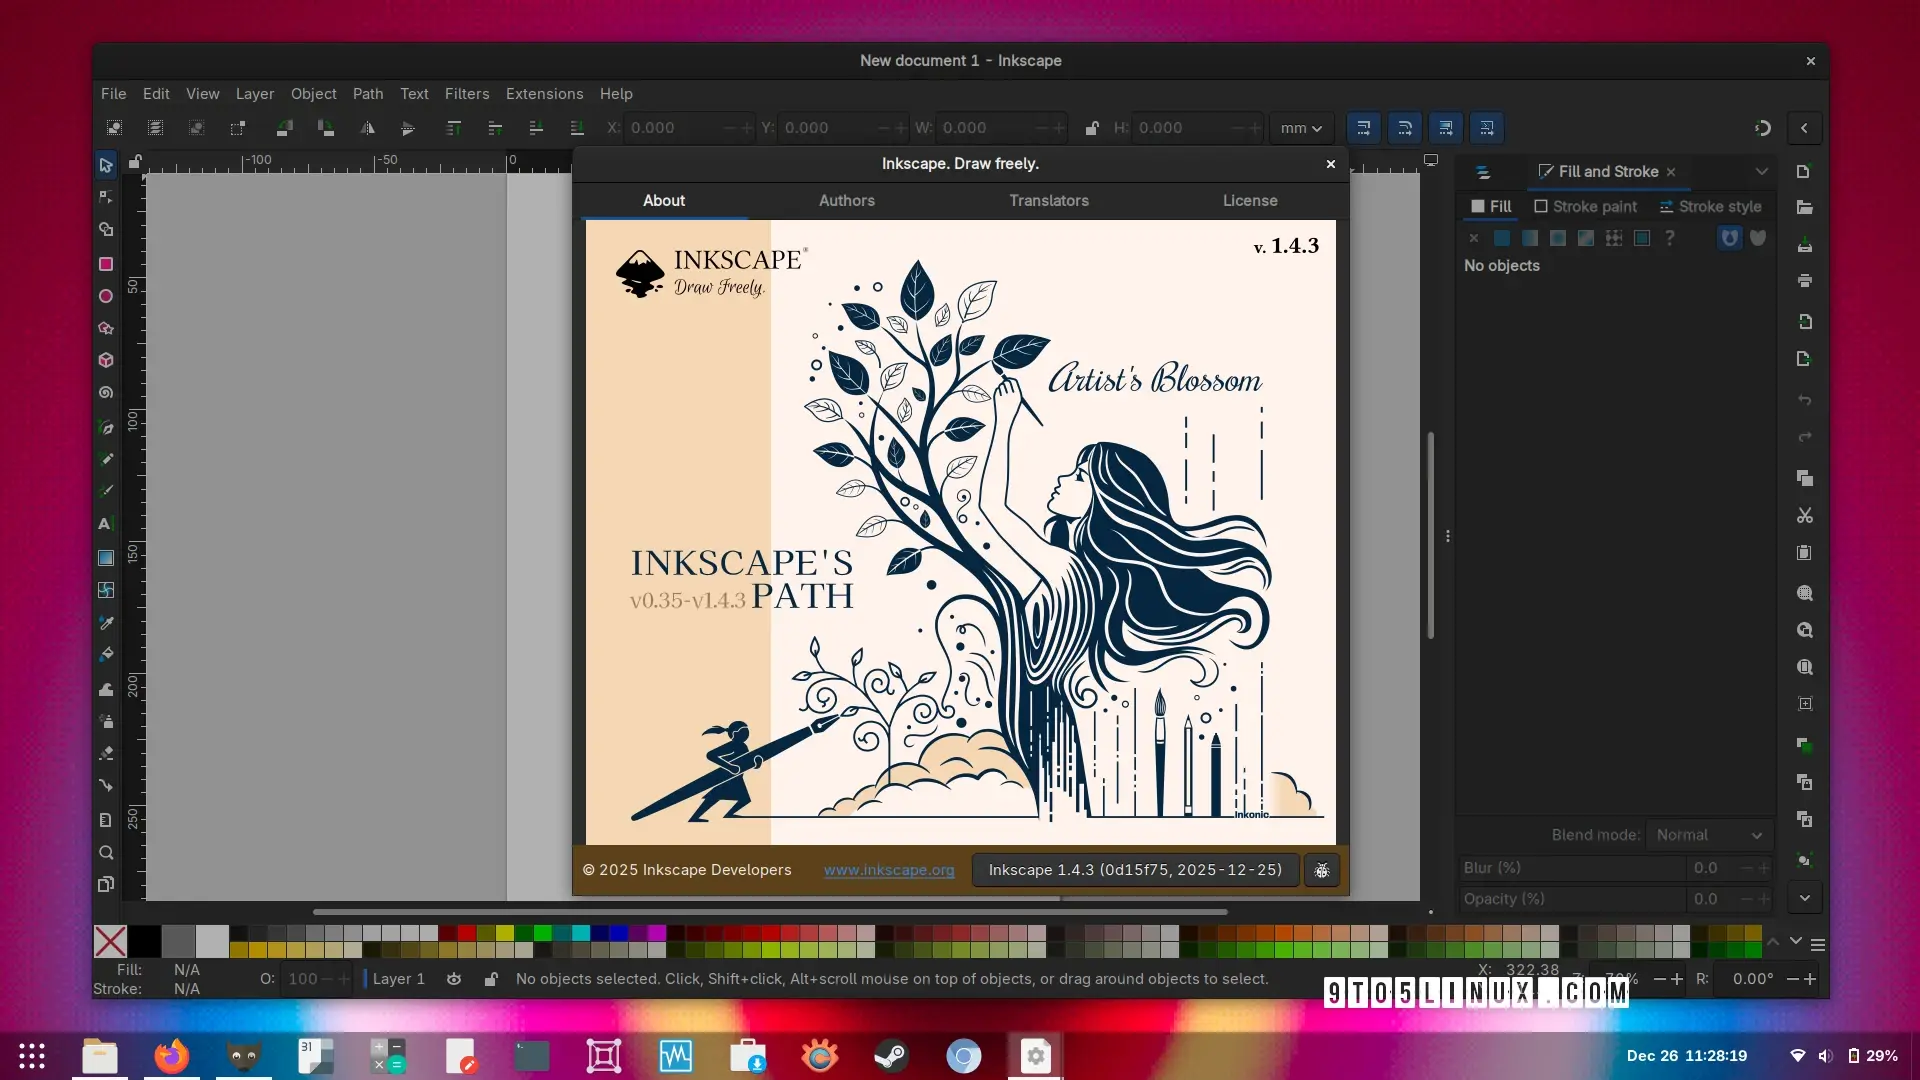The width and height of the screenshot is (1920, 1080).
Task: Expand the dock panel chevron menu
Action: tap(1761, 172)
